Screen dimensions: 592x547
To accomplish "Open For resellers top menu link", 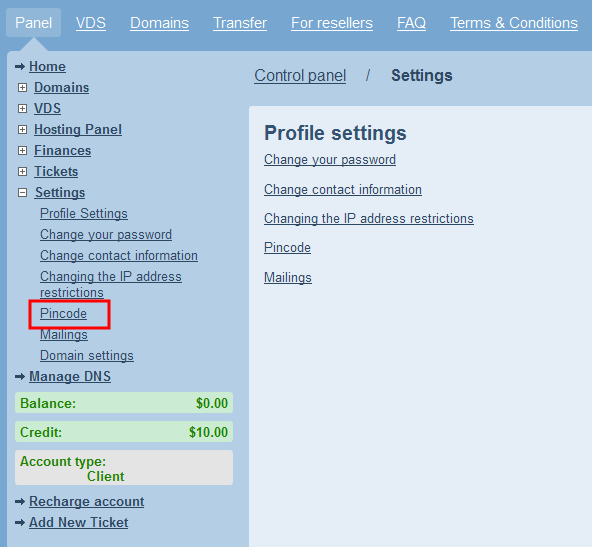I will [x=332, y=23].
